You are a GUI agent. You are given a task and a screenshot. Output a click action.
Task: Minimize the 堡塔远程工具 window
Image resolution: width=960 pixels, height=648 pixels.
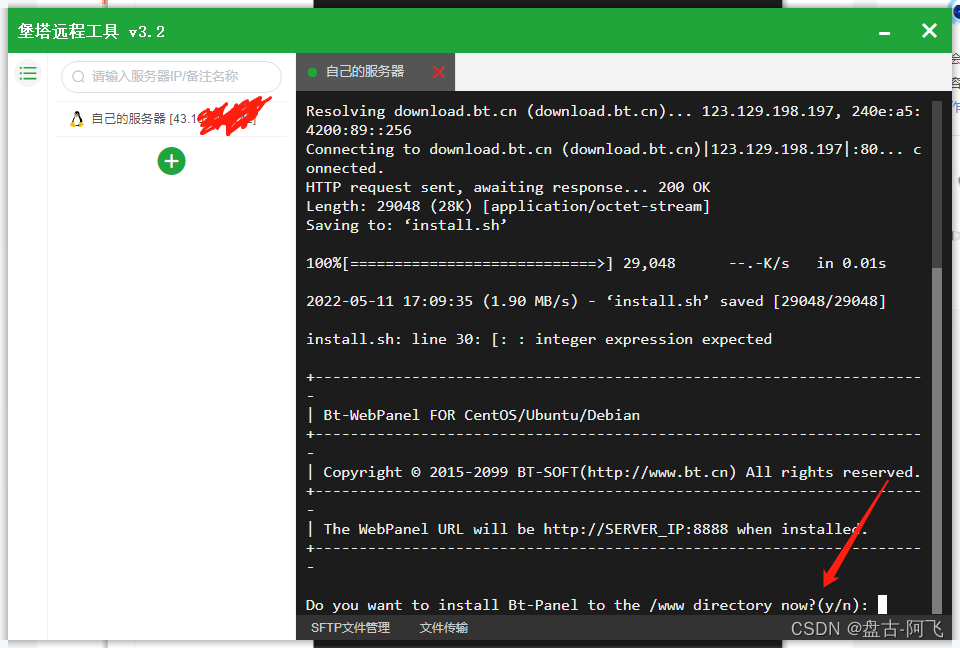[x=885, y=32]
